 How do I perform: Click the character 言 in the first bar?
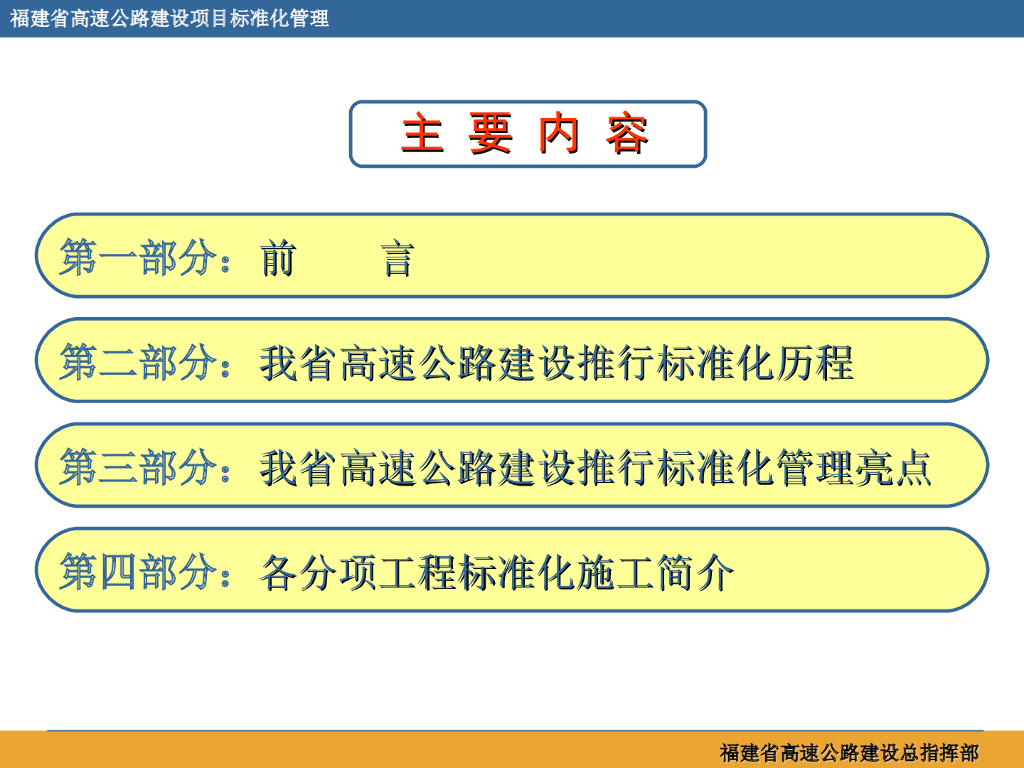(397, 258)
